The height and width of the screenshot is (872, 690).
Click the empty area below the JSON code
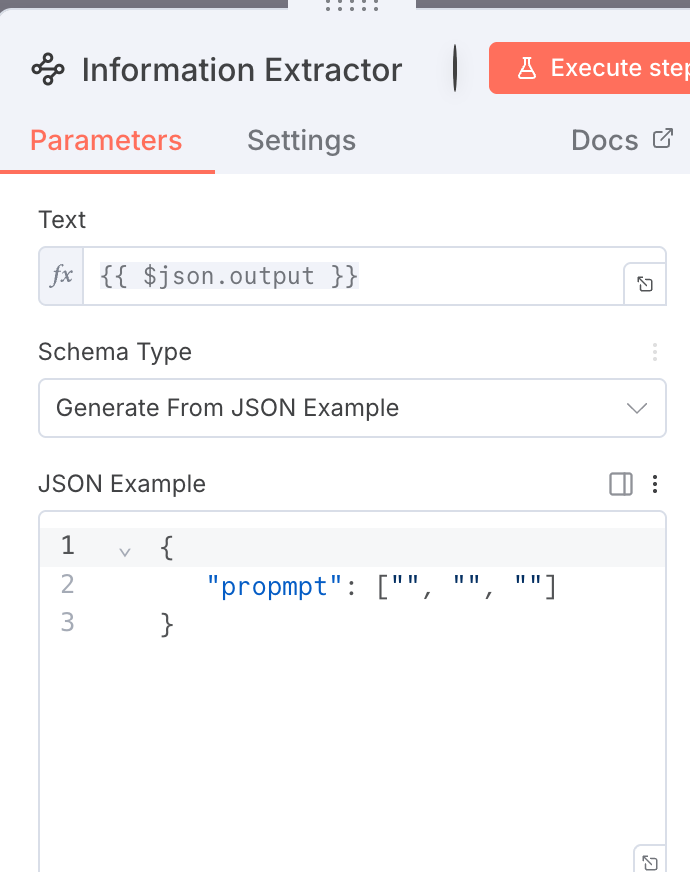tap(350, 750)
